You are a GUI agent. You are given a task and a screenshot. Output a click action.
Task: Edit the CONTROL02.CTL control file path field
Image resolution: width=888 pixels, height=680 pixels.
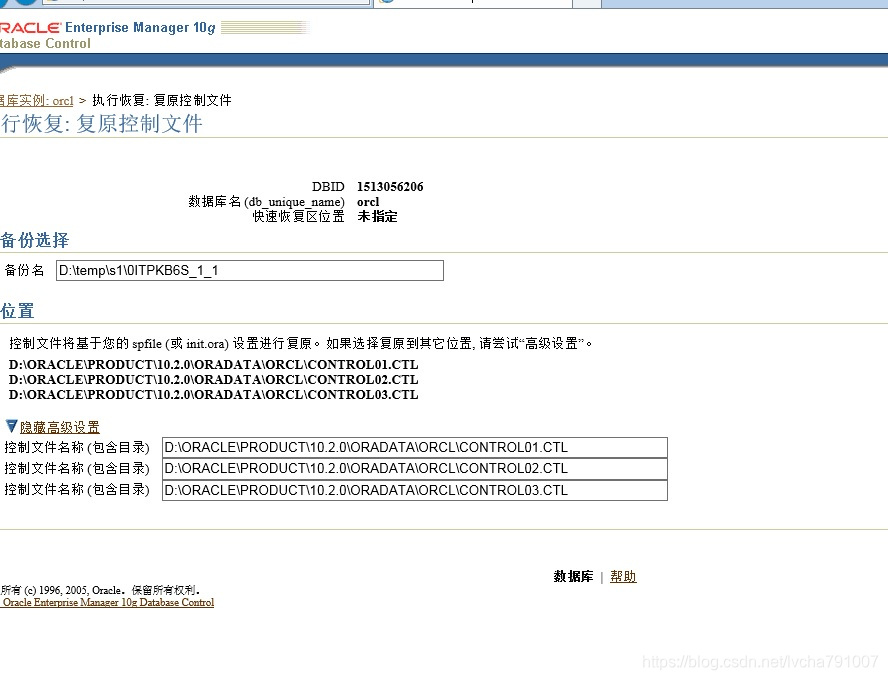click(415, 468)
